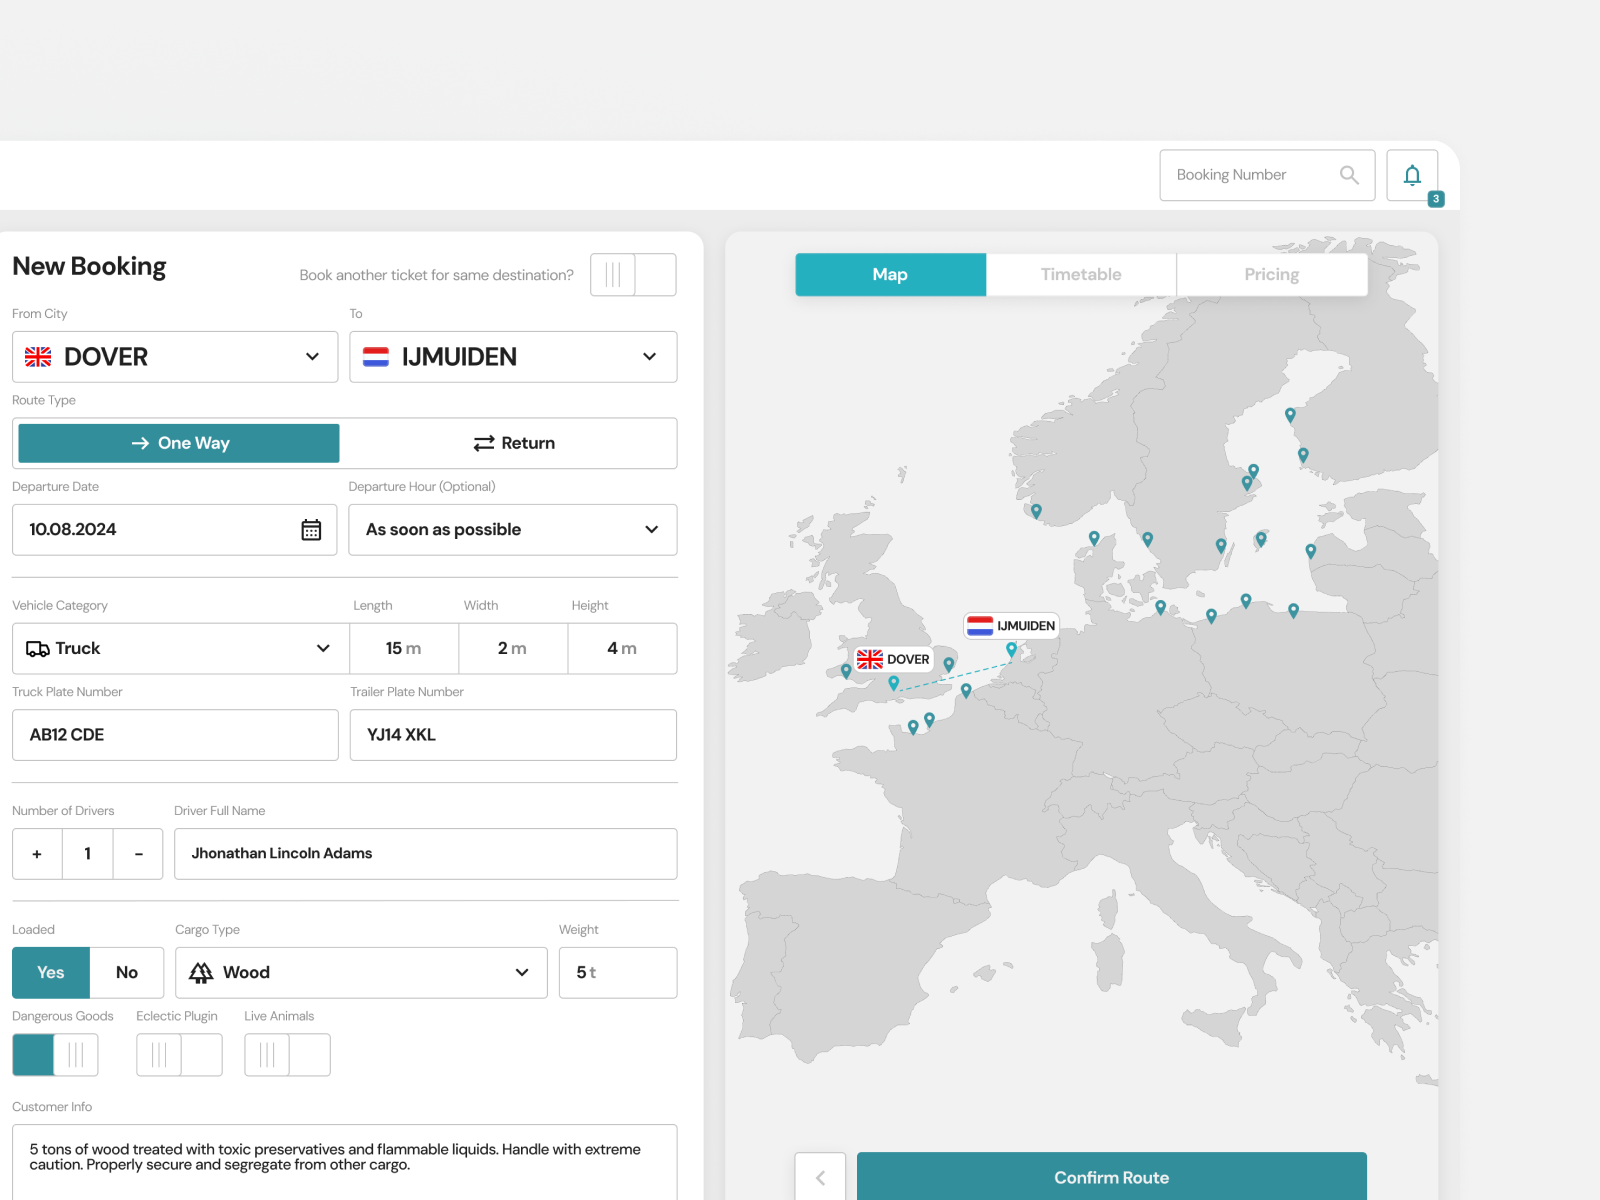Decrease number of drivers with minus

(138, 854)
